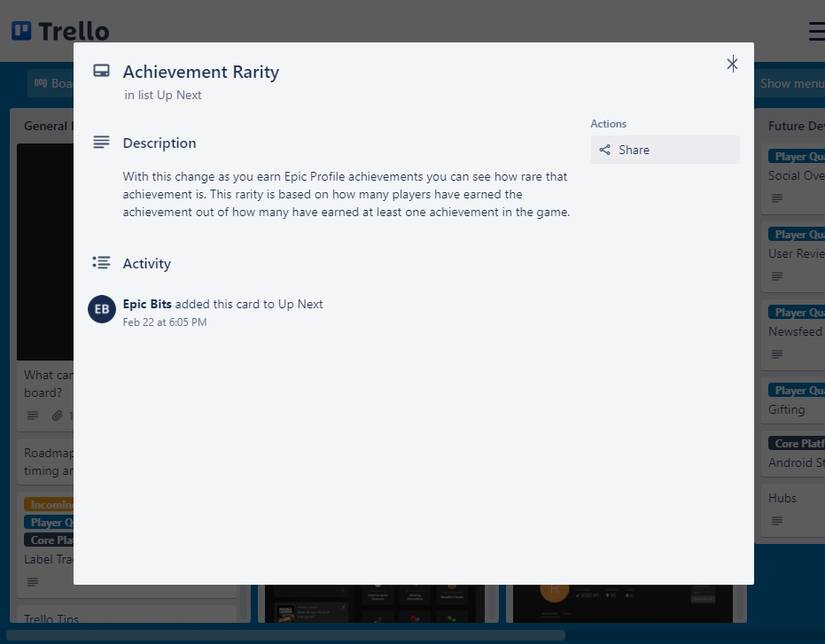
Task: Close the Achievement Rarity card dialog
Action: tap(732, 63)
